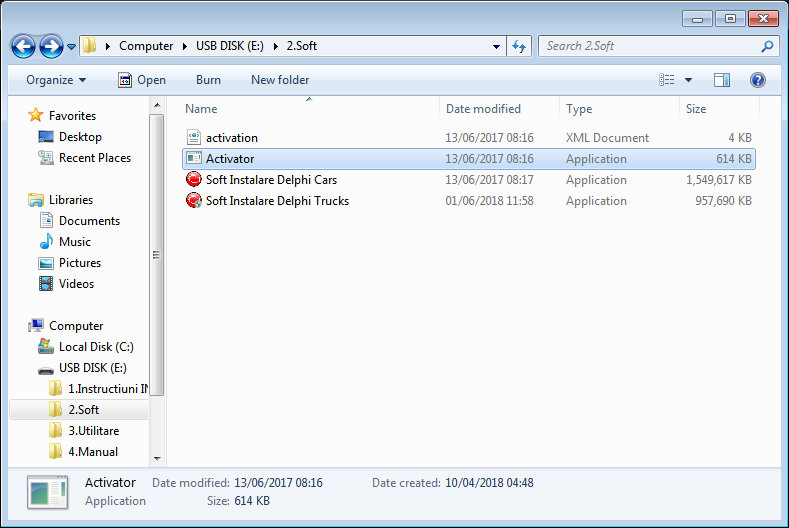Open the Organize menu
The width and height of the screenshot is (789, 528).
tap(56, 80)
